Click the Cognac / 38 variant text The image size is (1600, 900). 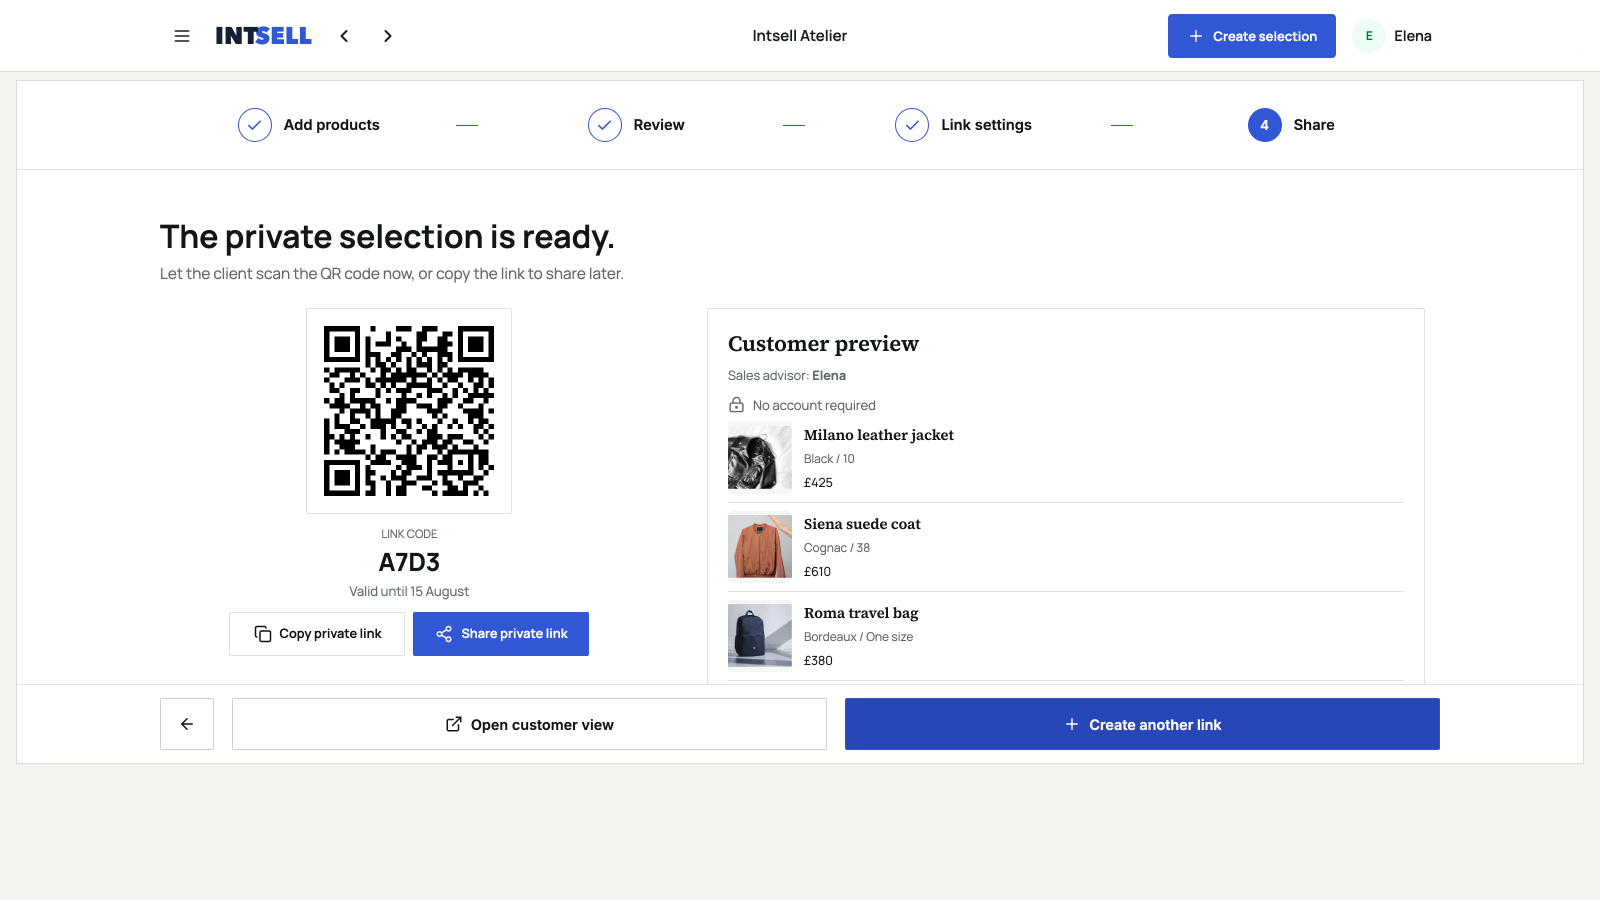(x=837, y=548)
